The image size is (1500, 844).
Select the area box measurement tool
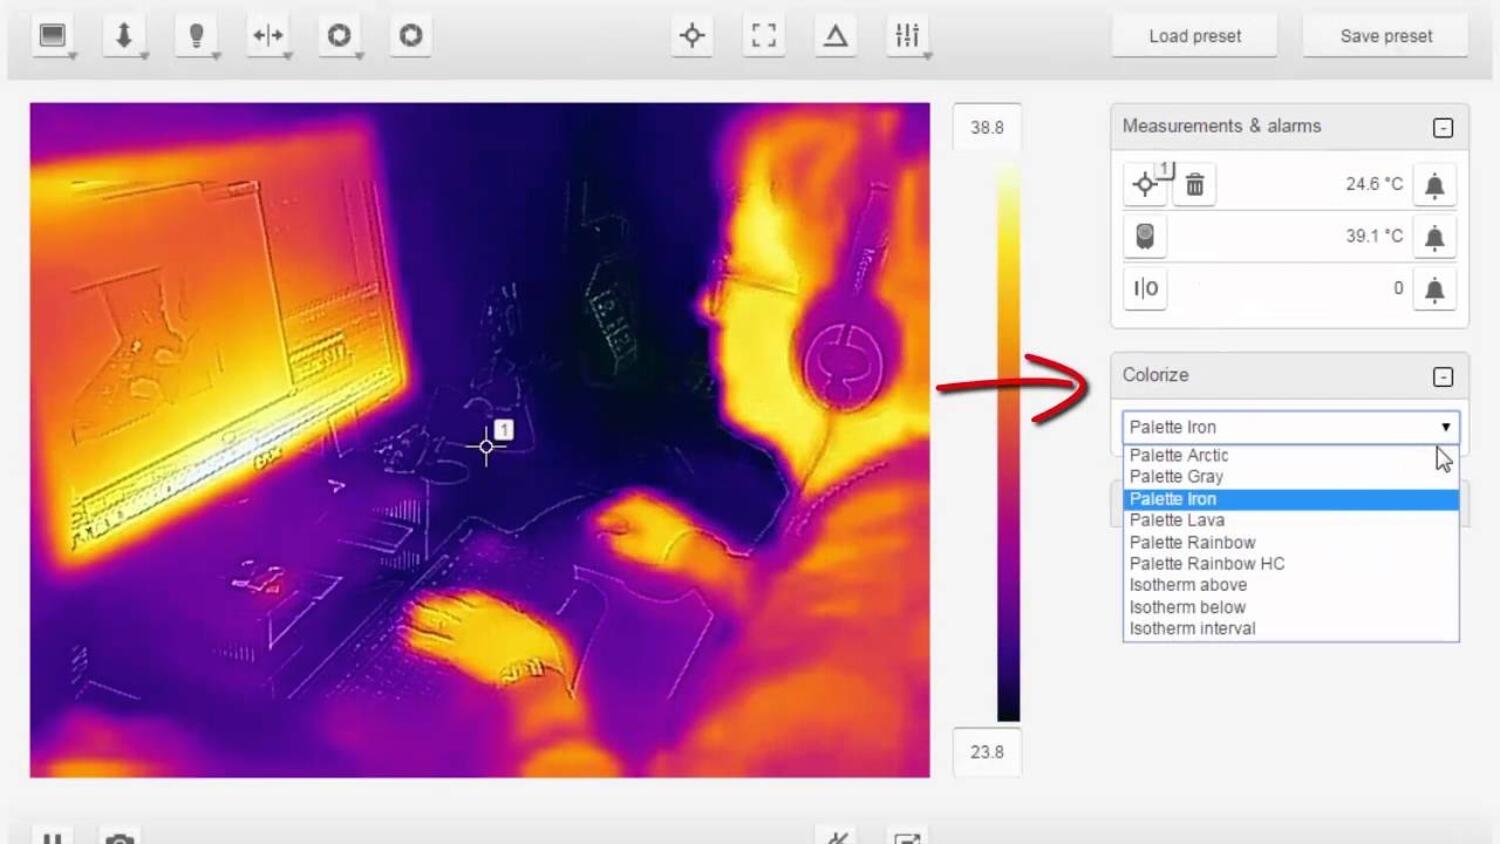[x=764, y=36]
